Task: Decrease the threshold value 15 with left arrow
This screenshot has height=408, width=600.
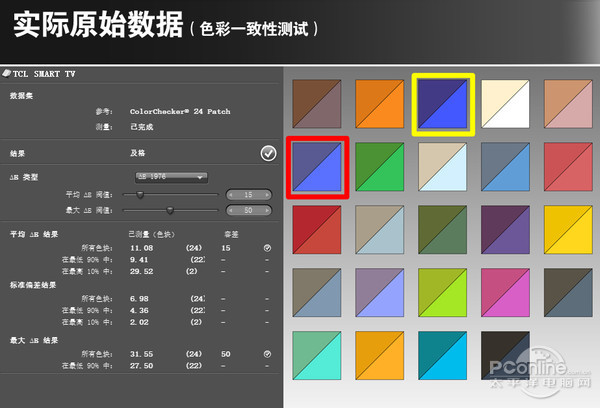Action: click(231, 195)
